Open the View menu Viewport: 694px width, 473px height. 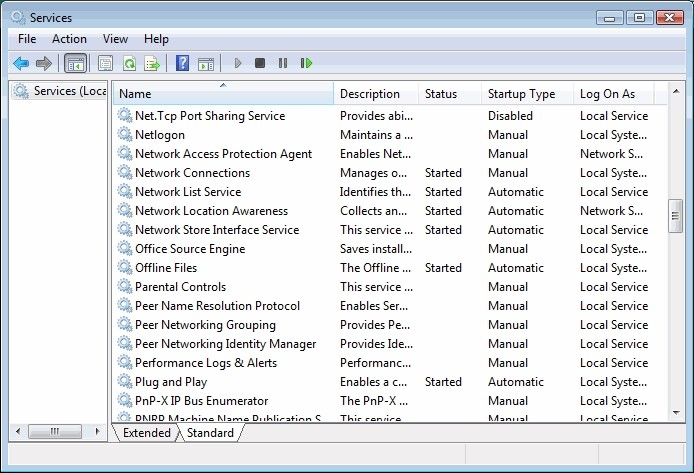coord(116,39)
